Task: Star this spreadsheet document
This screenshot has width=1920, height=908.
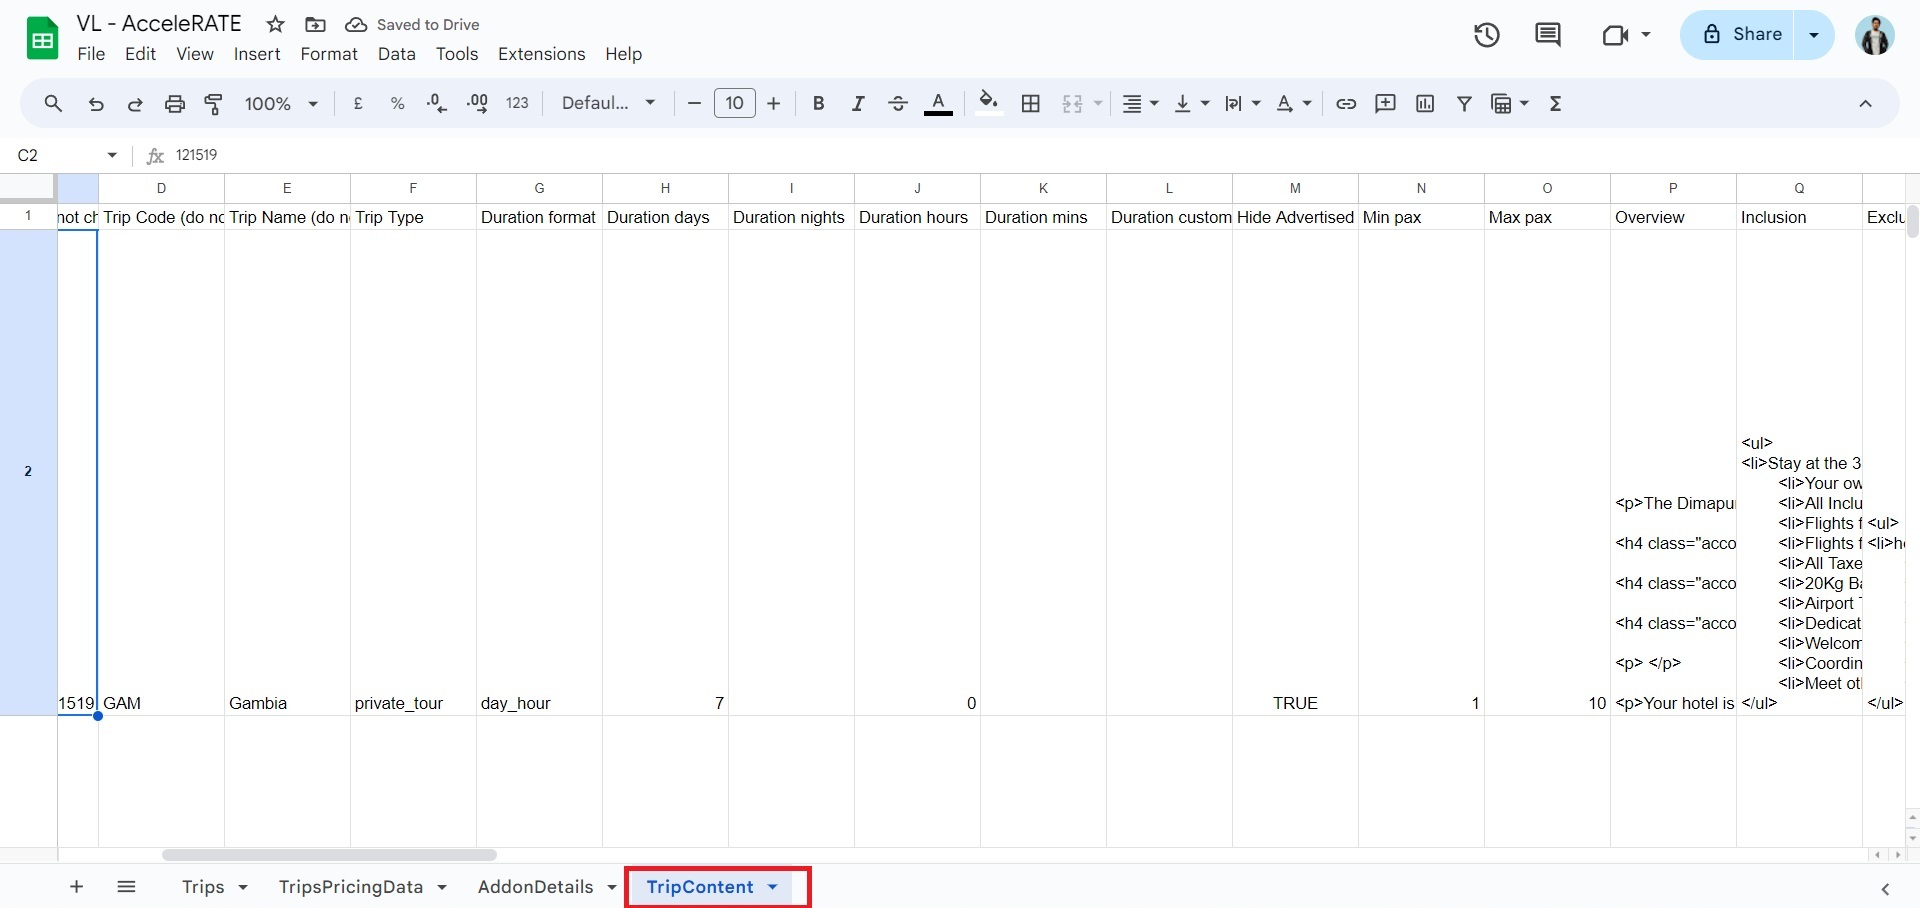Action: point(276,25)
